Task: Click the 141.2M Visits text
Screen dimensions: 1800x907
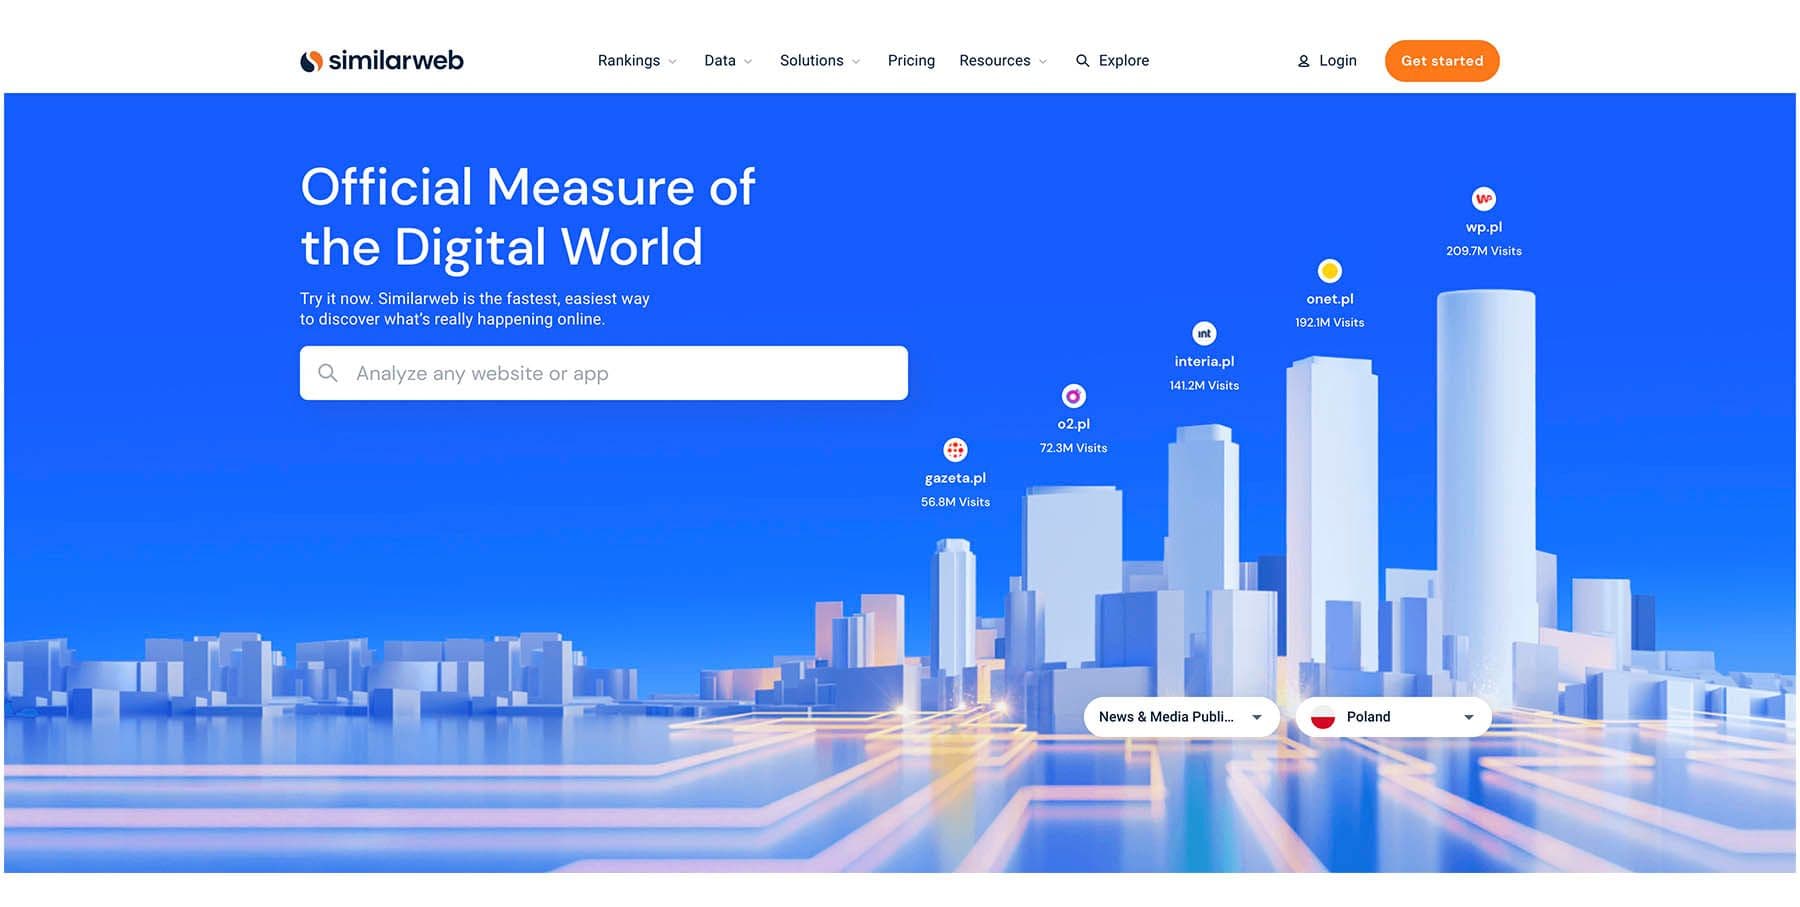Action: (x=1204, y=385)
